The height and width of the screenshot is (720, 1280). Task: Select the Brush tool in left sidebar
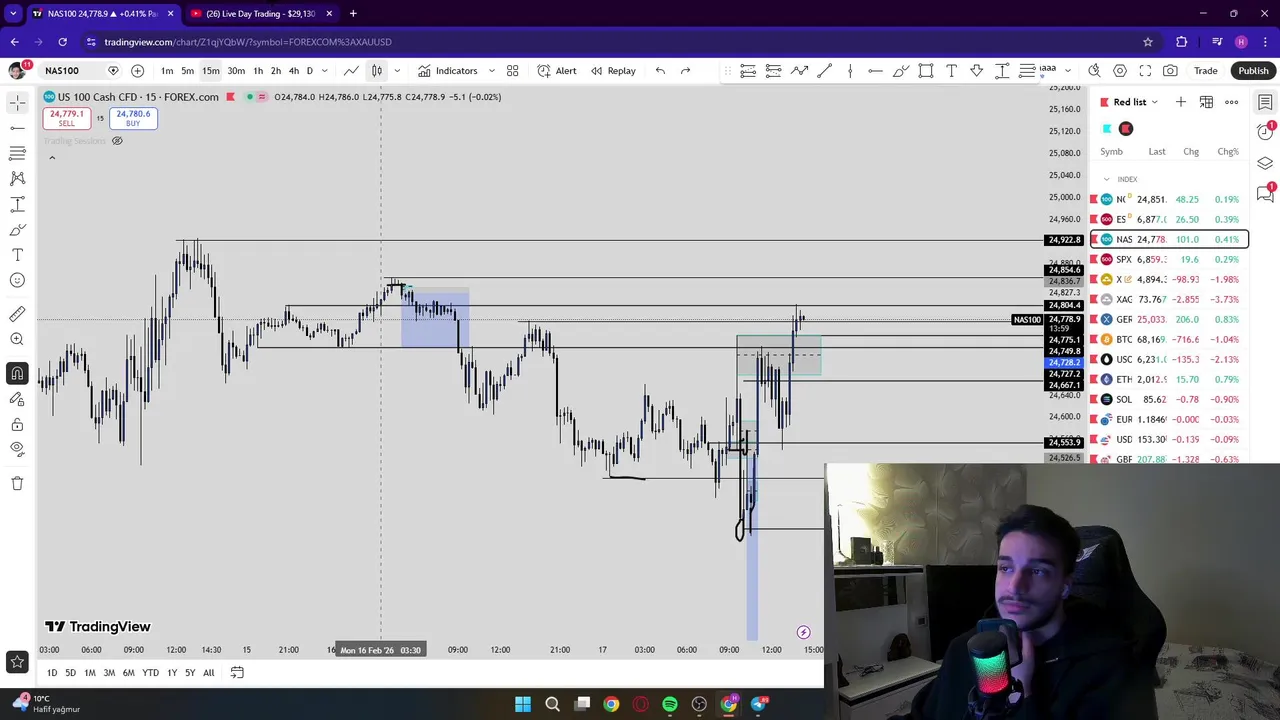17,229
